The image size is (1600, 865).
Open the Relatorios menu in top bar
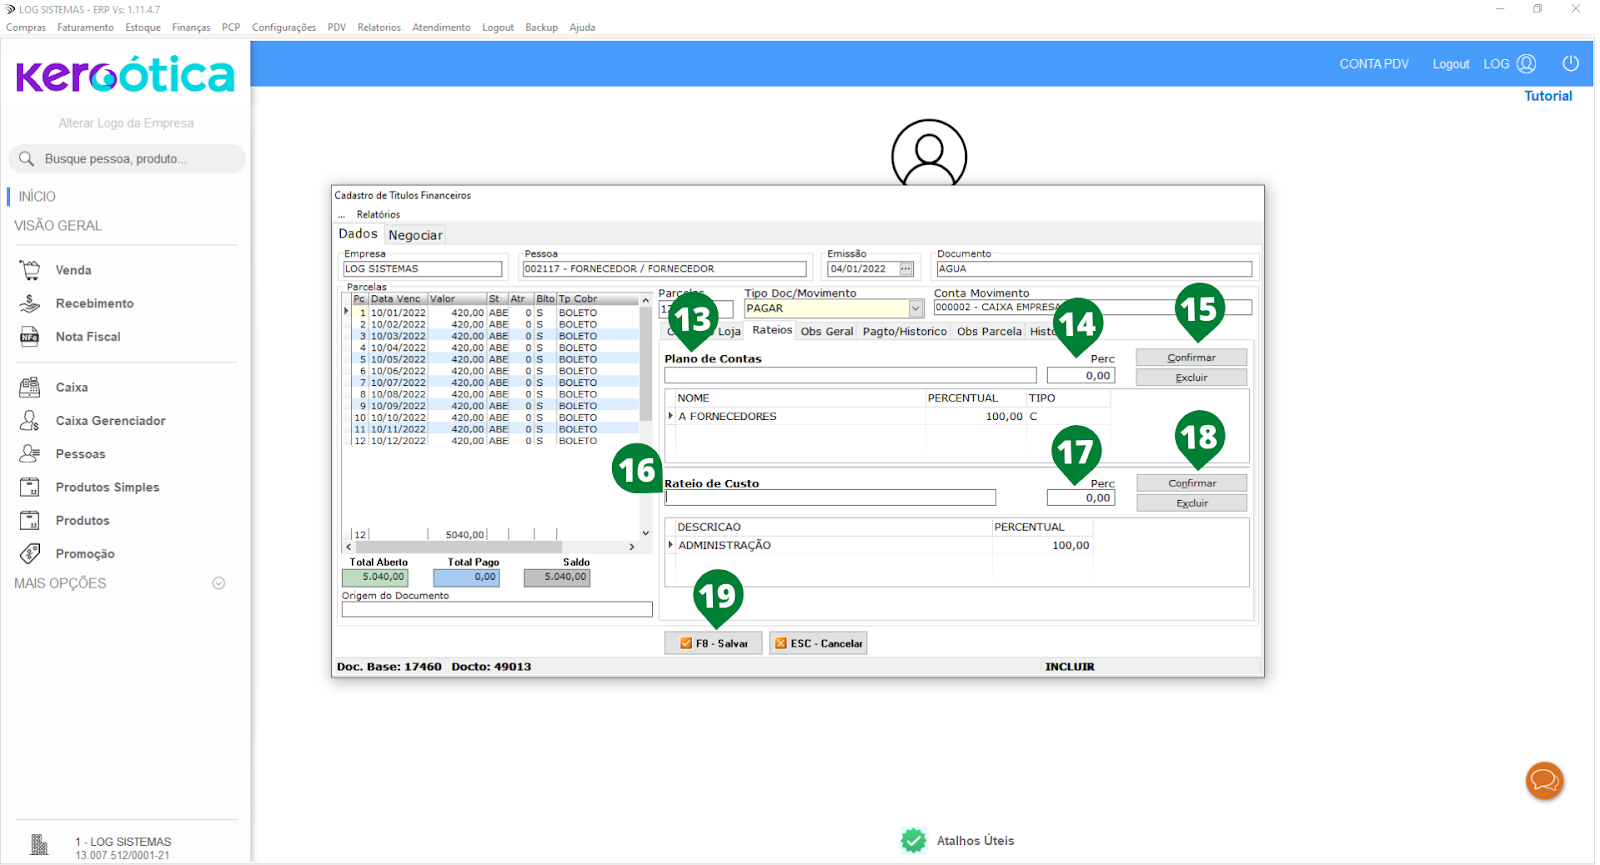pos(379,27)
